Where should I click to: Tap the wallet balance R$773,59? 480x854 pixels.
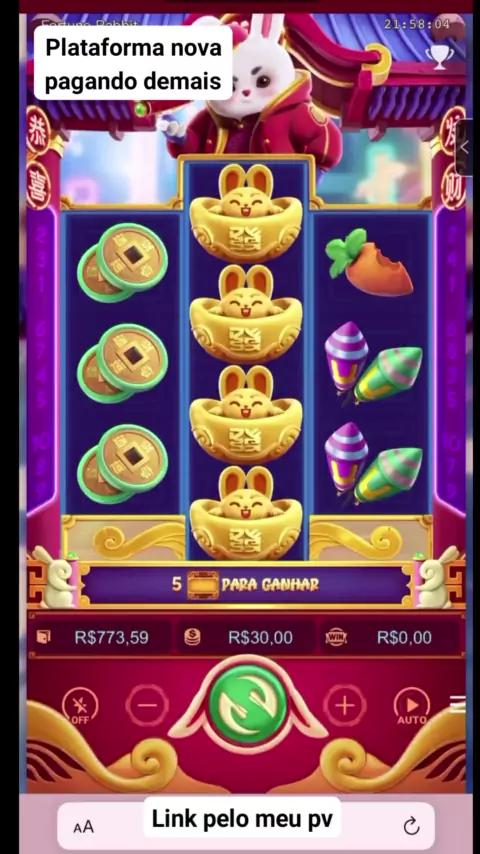(x=100, y=637)
